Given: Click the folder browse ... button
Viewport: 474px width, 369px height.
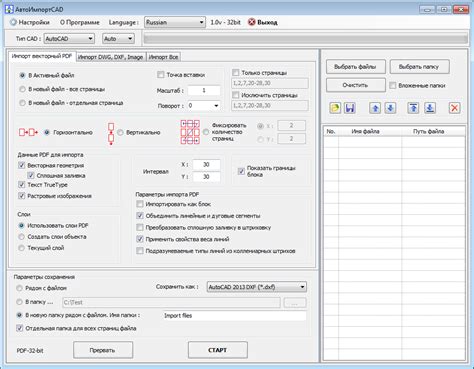Looking at the screenshot, I should 295,303.
